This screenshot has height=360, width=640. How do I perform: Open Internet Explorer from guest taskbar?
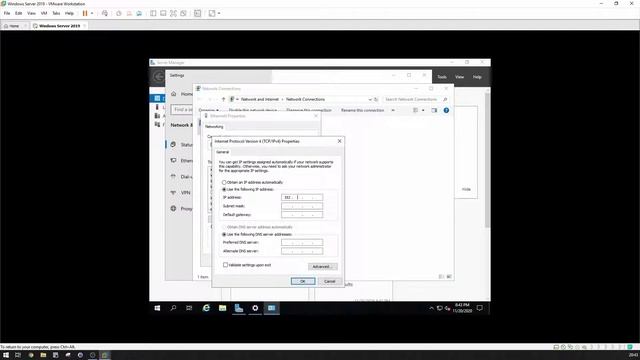206,308
